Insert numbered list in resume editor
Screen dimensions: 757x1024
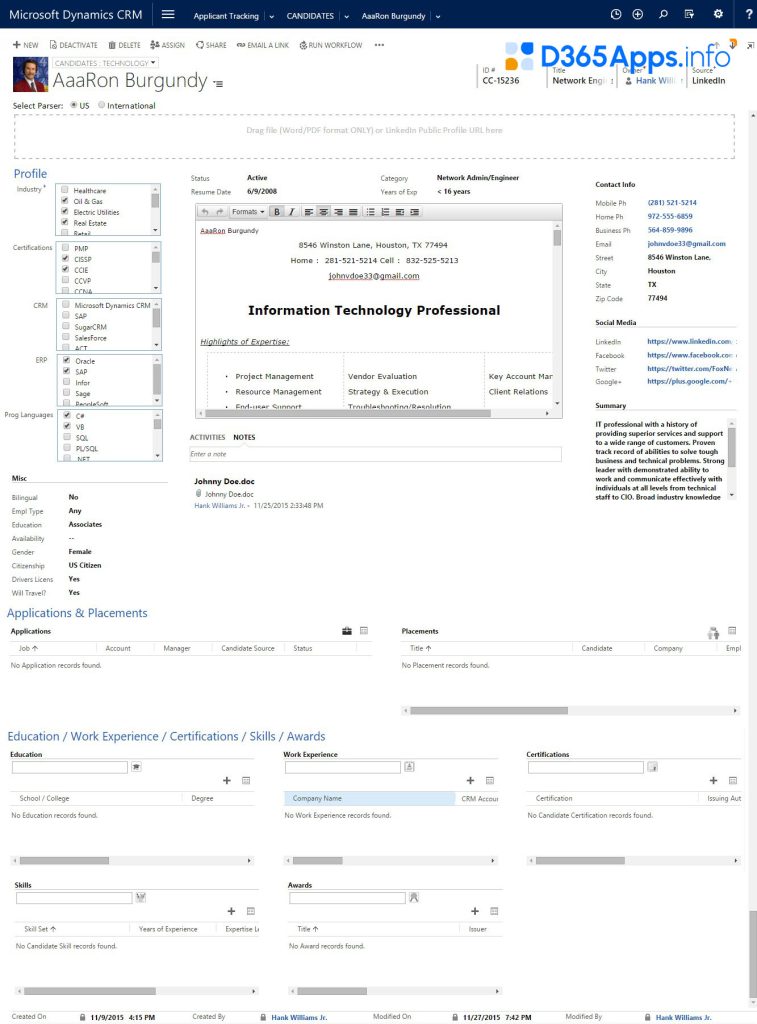point(385,212)
